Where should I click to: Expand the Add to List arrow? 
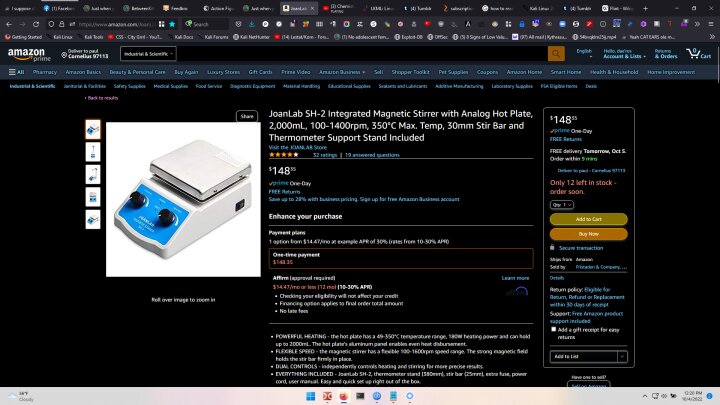click(622, 356)
